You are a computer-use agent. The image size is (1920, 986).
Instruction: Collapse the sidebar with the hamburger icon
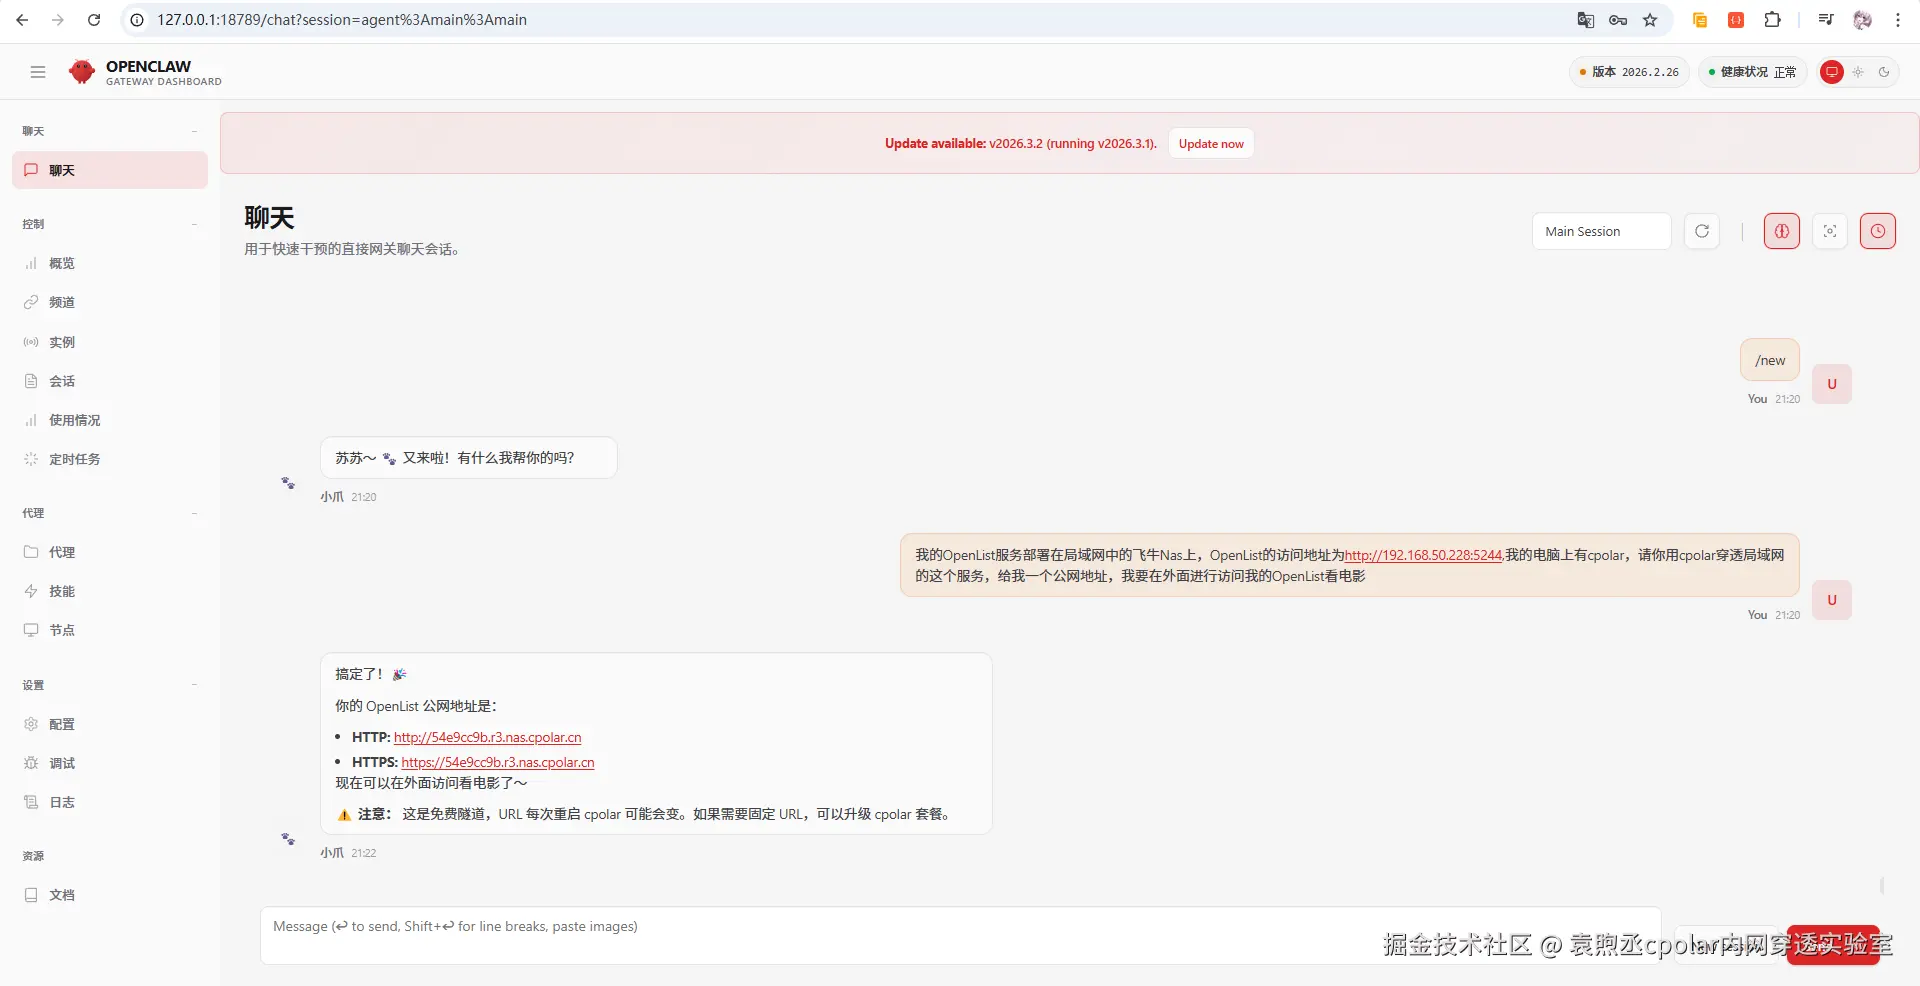pyautogui.click(x=38, y=72)
